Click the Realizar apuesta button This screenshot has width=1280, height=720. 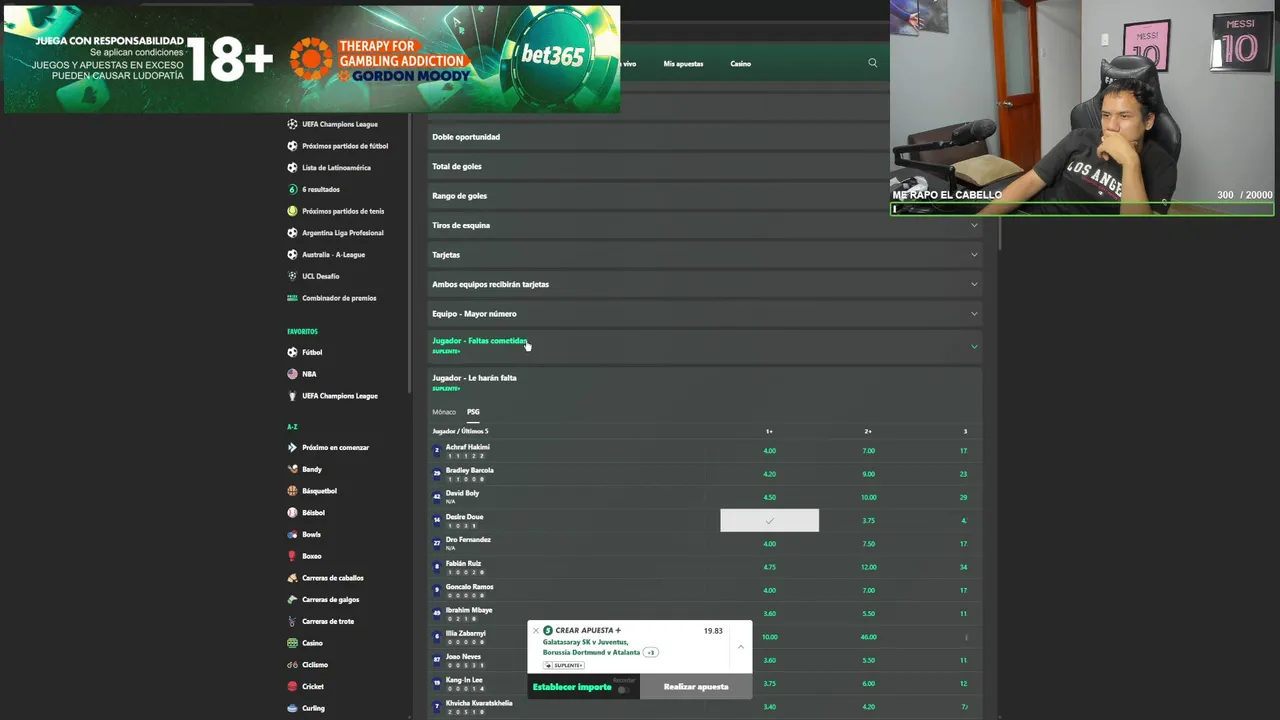coord(696,687)
